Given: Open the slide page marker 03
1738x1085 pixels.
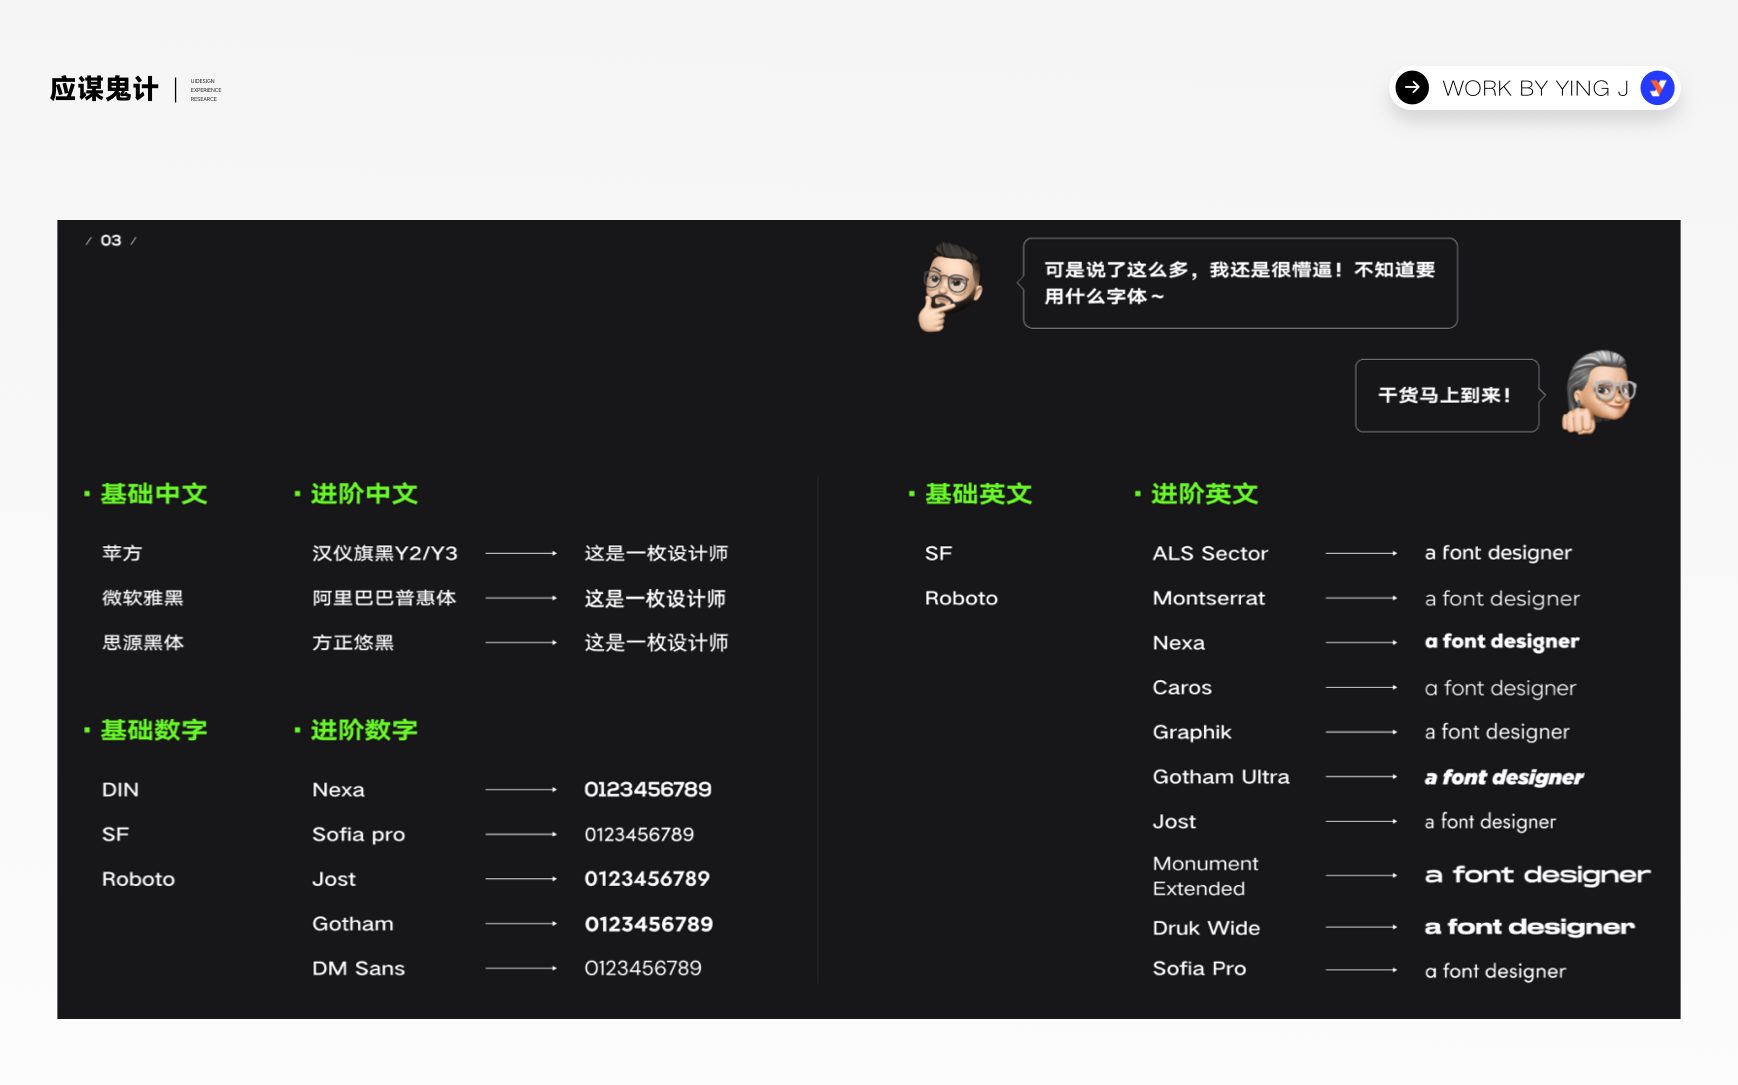Looking at the screenshot, I should click(x=111, y=239).
